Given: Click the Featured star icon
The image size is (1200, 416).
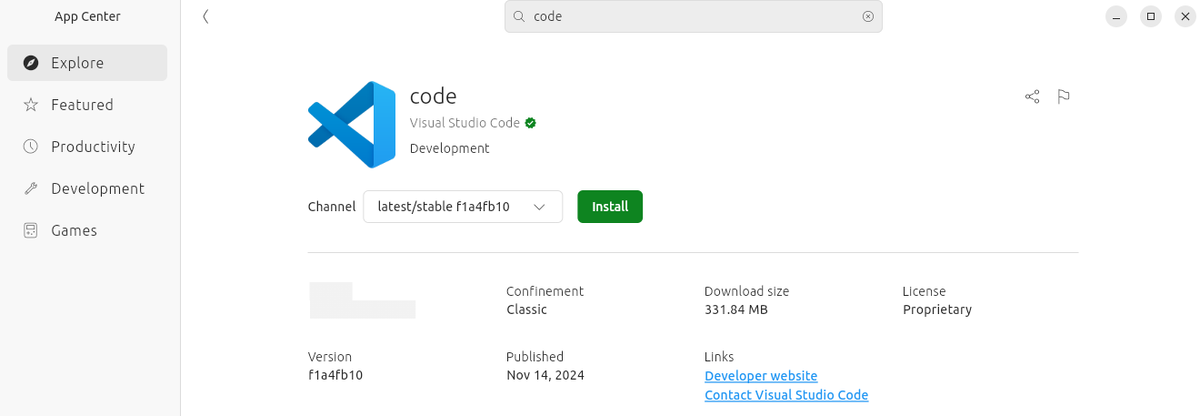Looking at the screenshot, I should (x=31, y=105).
